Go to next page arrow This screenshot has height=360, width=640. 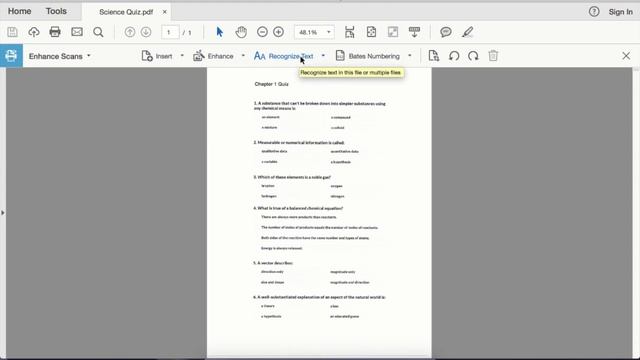[146, 32]
